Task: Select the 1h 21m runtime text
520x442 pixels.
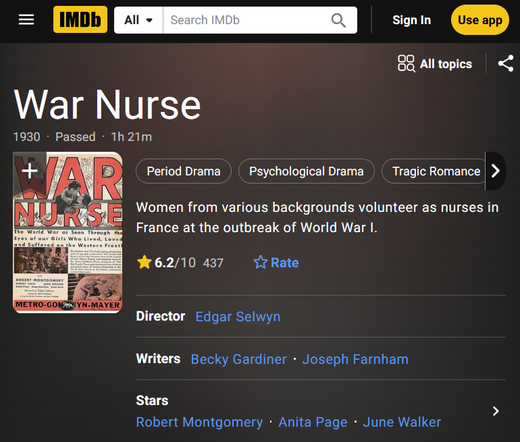Action: pyautogui.click(x=131, y=137)
